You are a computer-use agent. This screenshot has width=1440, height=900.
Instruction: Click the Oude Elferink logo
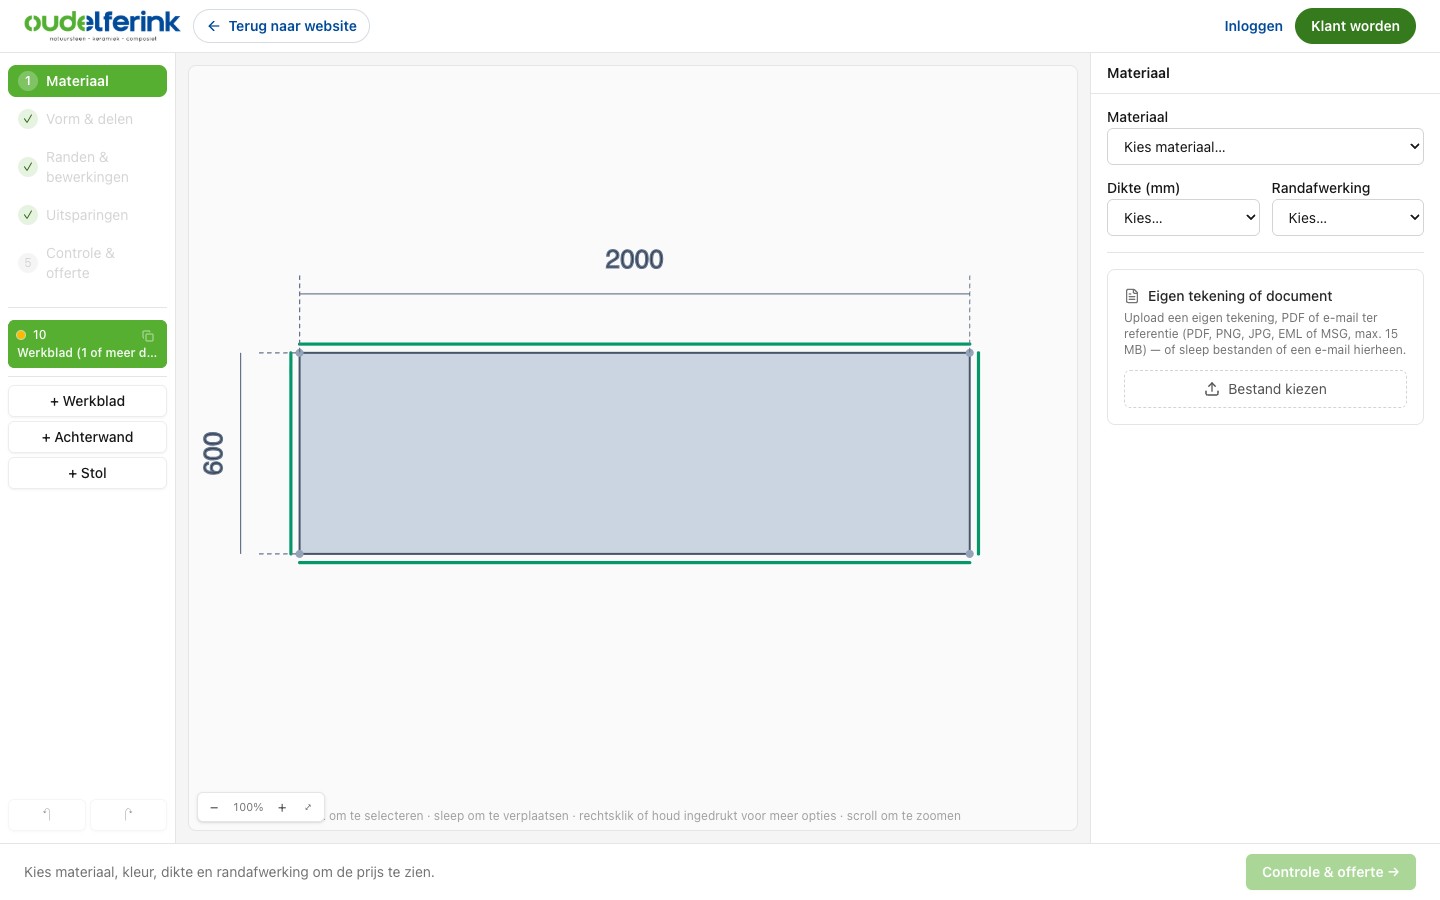102,26
